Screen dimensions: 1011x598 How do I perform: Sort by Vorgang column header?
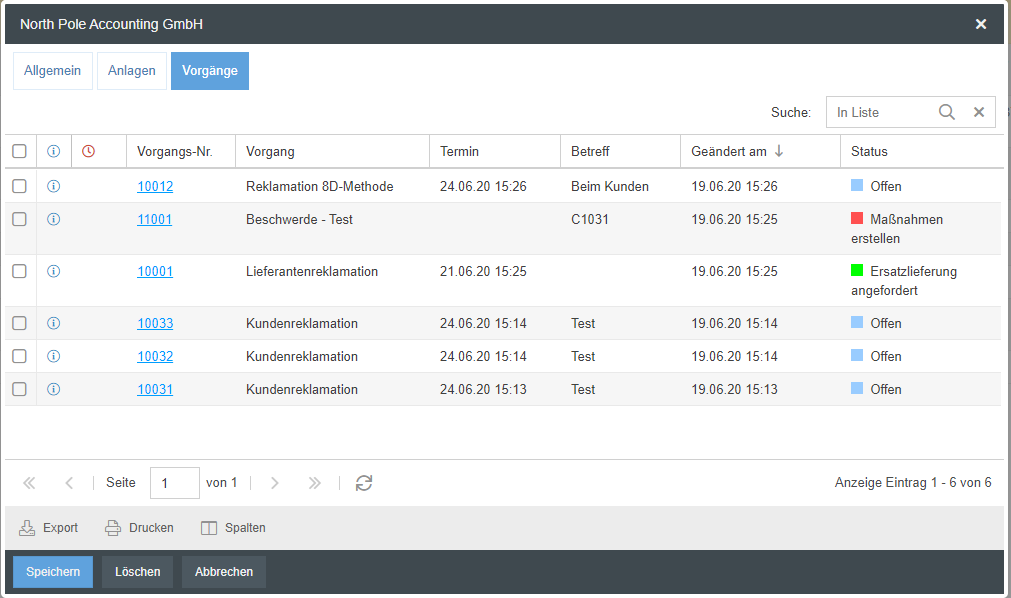pyautogui.click(x=333, y=151)
